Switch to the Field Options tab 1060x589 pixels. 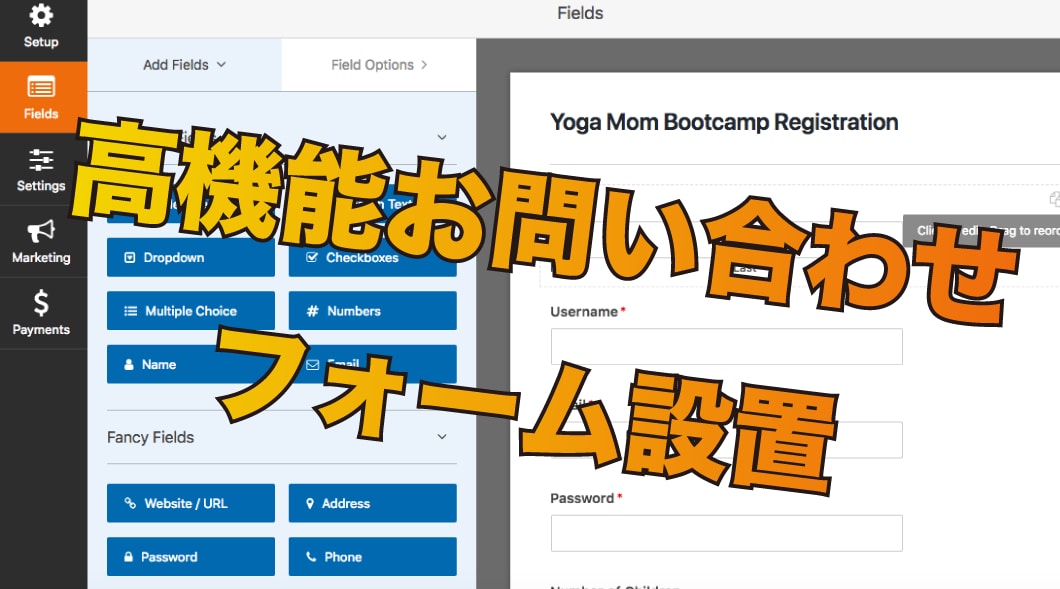(379, 65)
